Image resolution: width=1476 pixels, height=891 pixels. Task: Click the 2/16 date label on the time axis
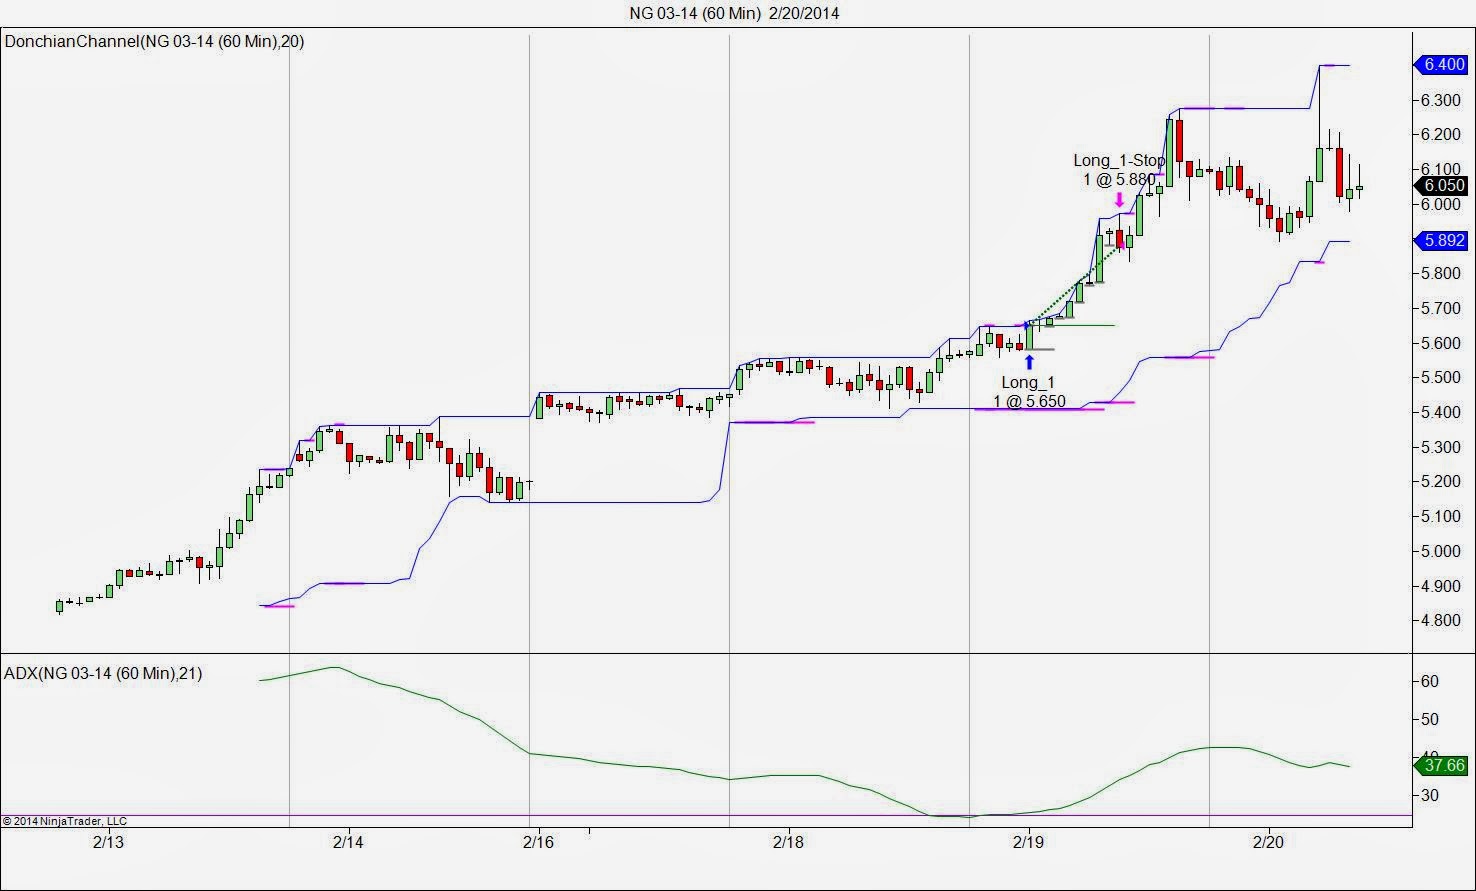click(538, 842)
